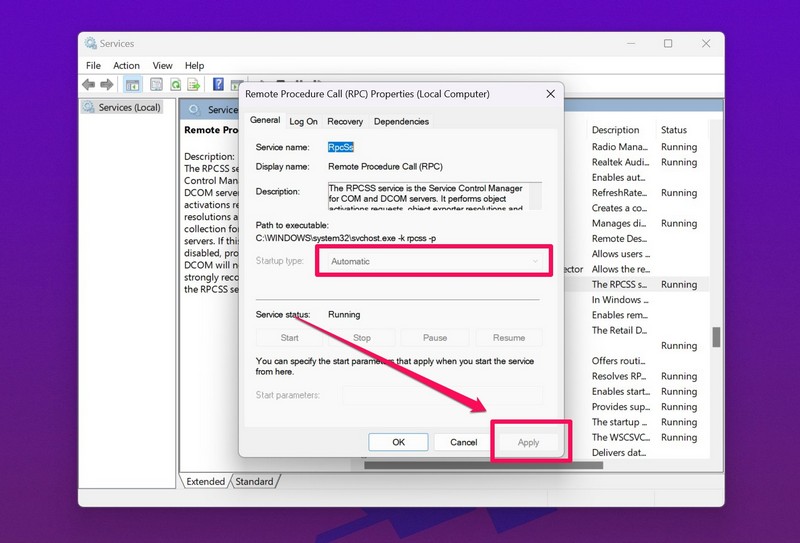Toggle Show/Hide Console Tree icon
Viewport: 800px width, 543px height.
(133, 85)
